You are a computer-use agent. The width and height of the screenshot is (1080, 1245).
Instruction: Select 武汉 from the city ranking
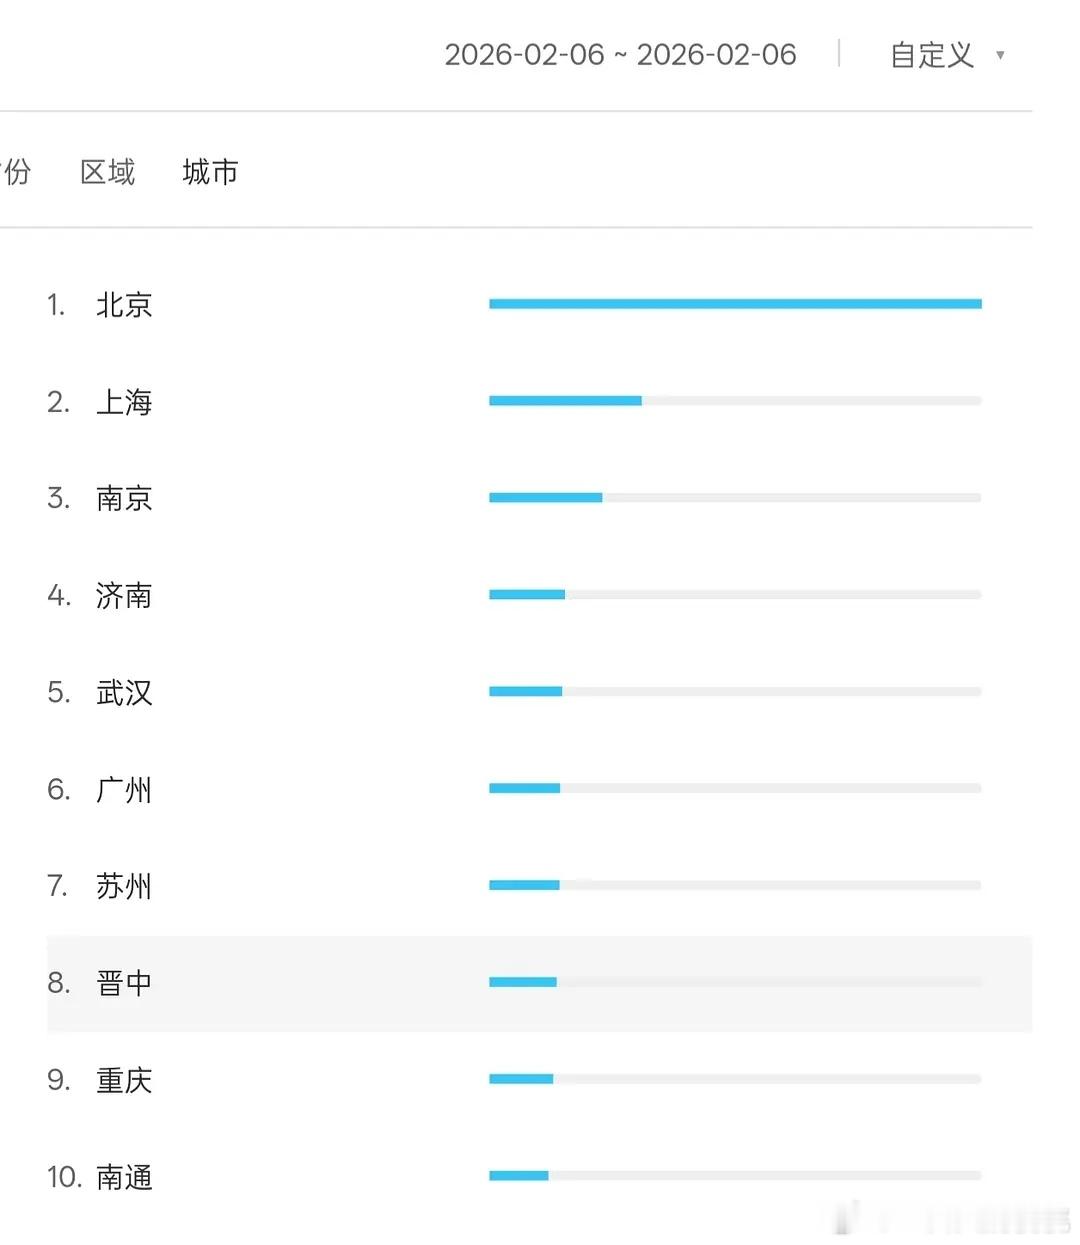(122, 693)
